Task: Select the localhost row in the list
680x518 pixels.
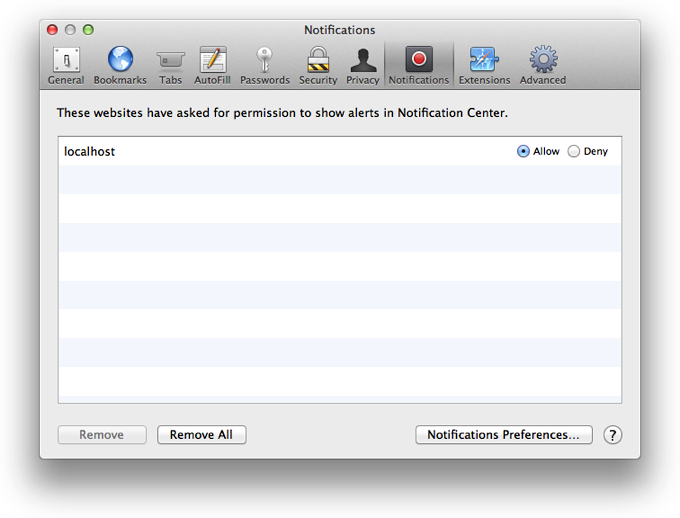Action: point(250,152)
